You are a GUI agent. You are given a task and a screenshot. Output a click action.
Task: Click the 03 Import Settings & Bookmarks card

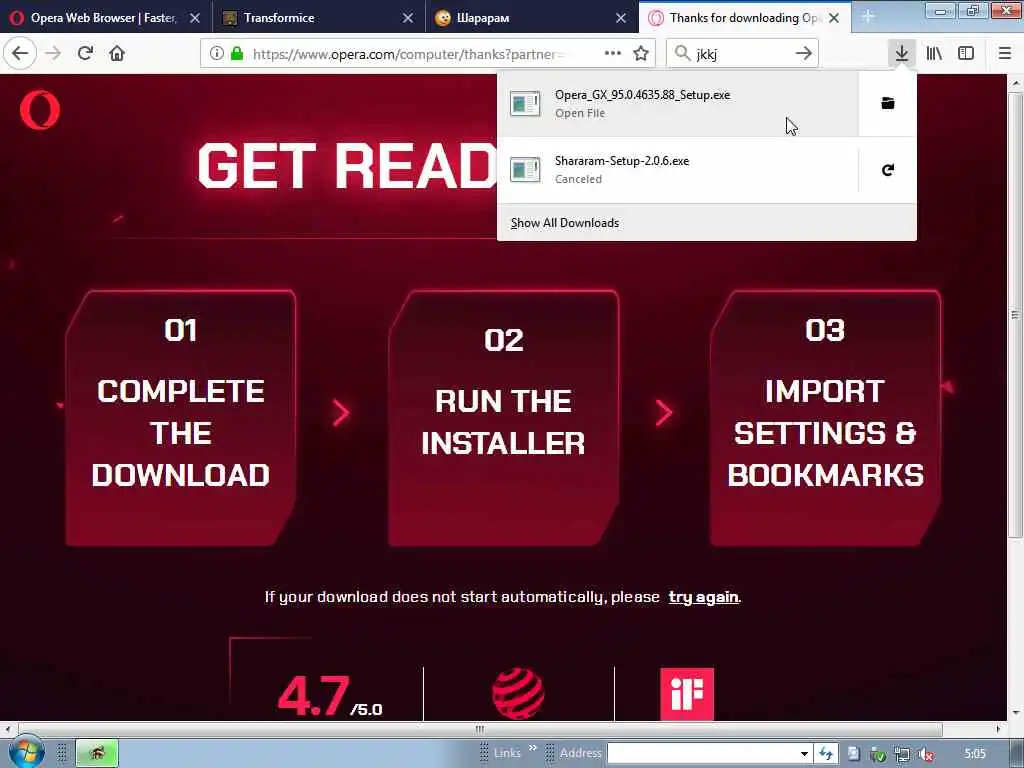coord(825,418)
